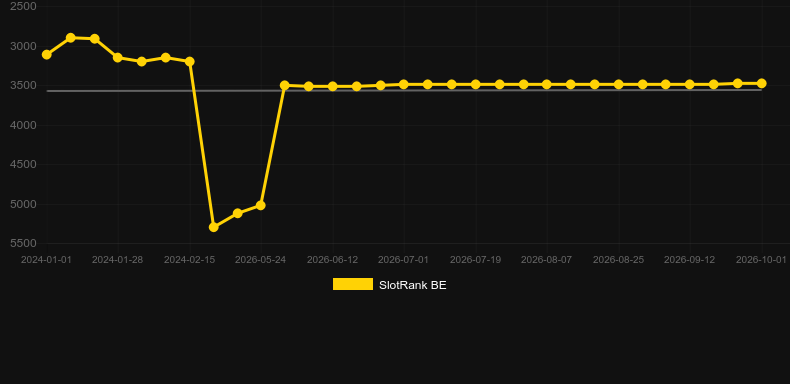Image resolution: width=790 pixels, height=384 pixels.
Task: Click the 2026-07-19 x-axis date label
Action: [475, 260]
